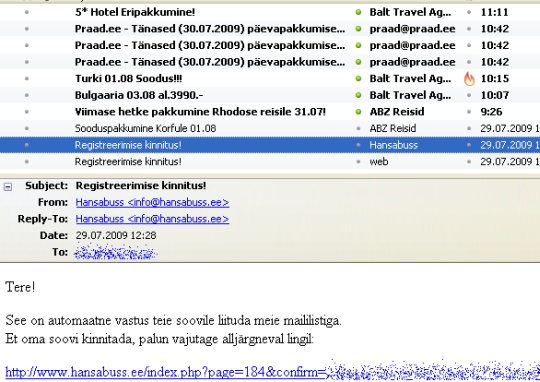Click the flame junk icon on Turki 01.08 Soodus

tap(469, 79)
